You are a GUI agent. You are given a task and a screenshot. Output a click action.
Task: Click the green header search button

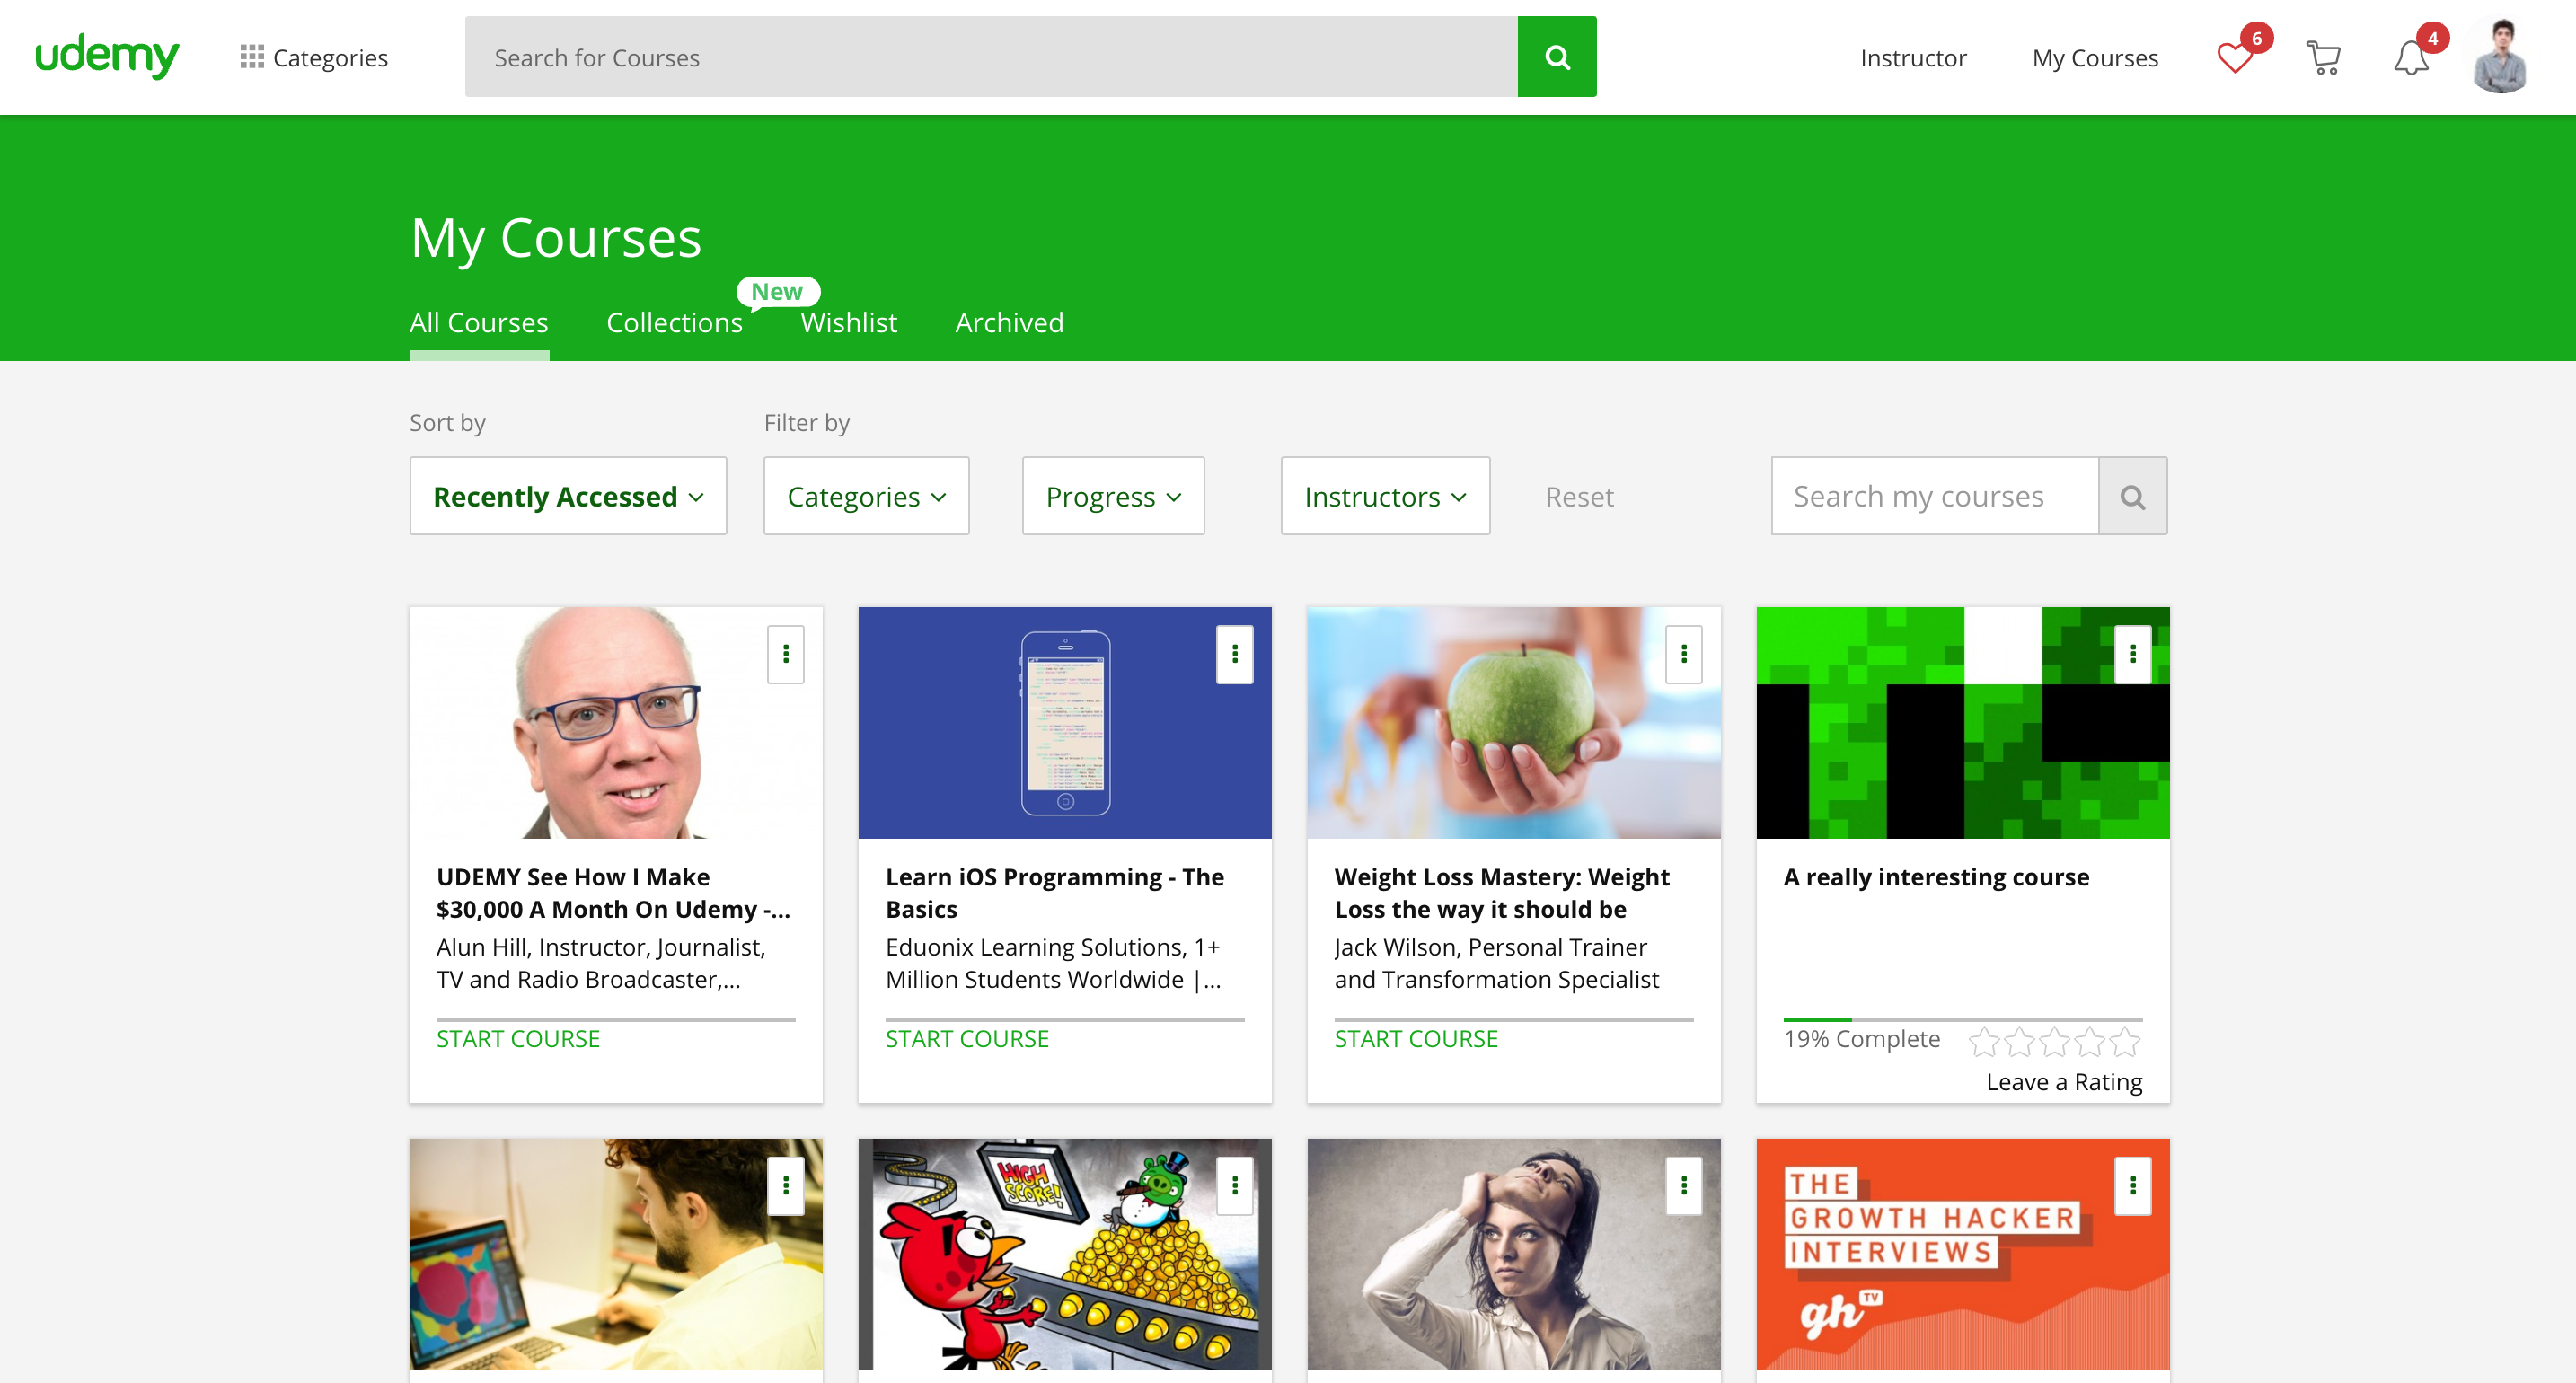coord(1556,57)
